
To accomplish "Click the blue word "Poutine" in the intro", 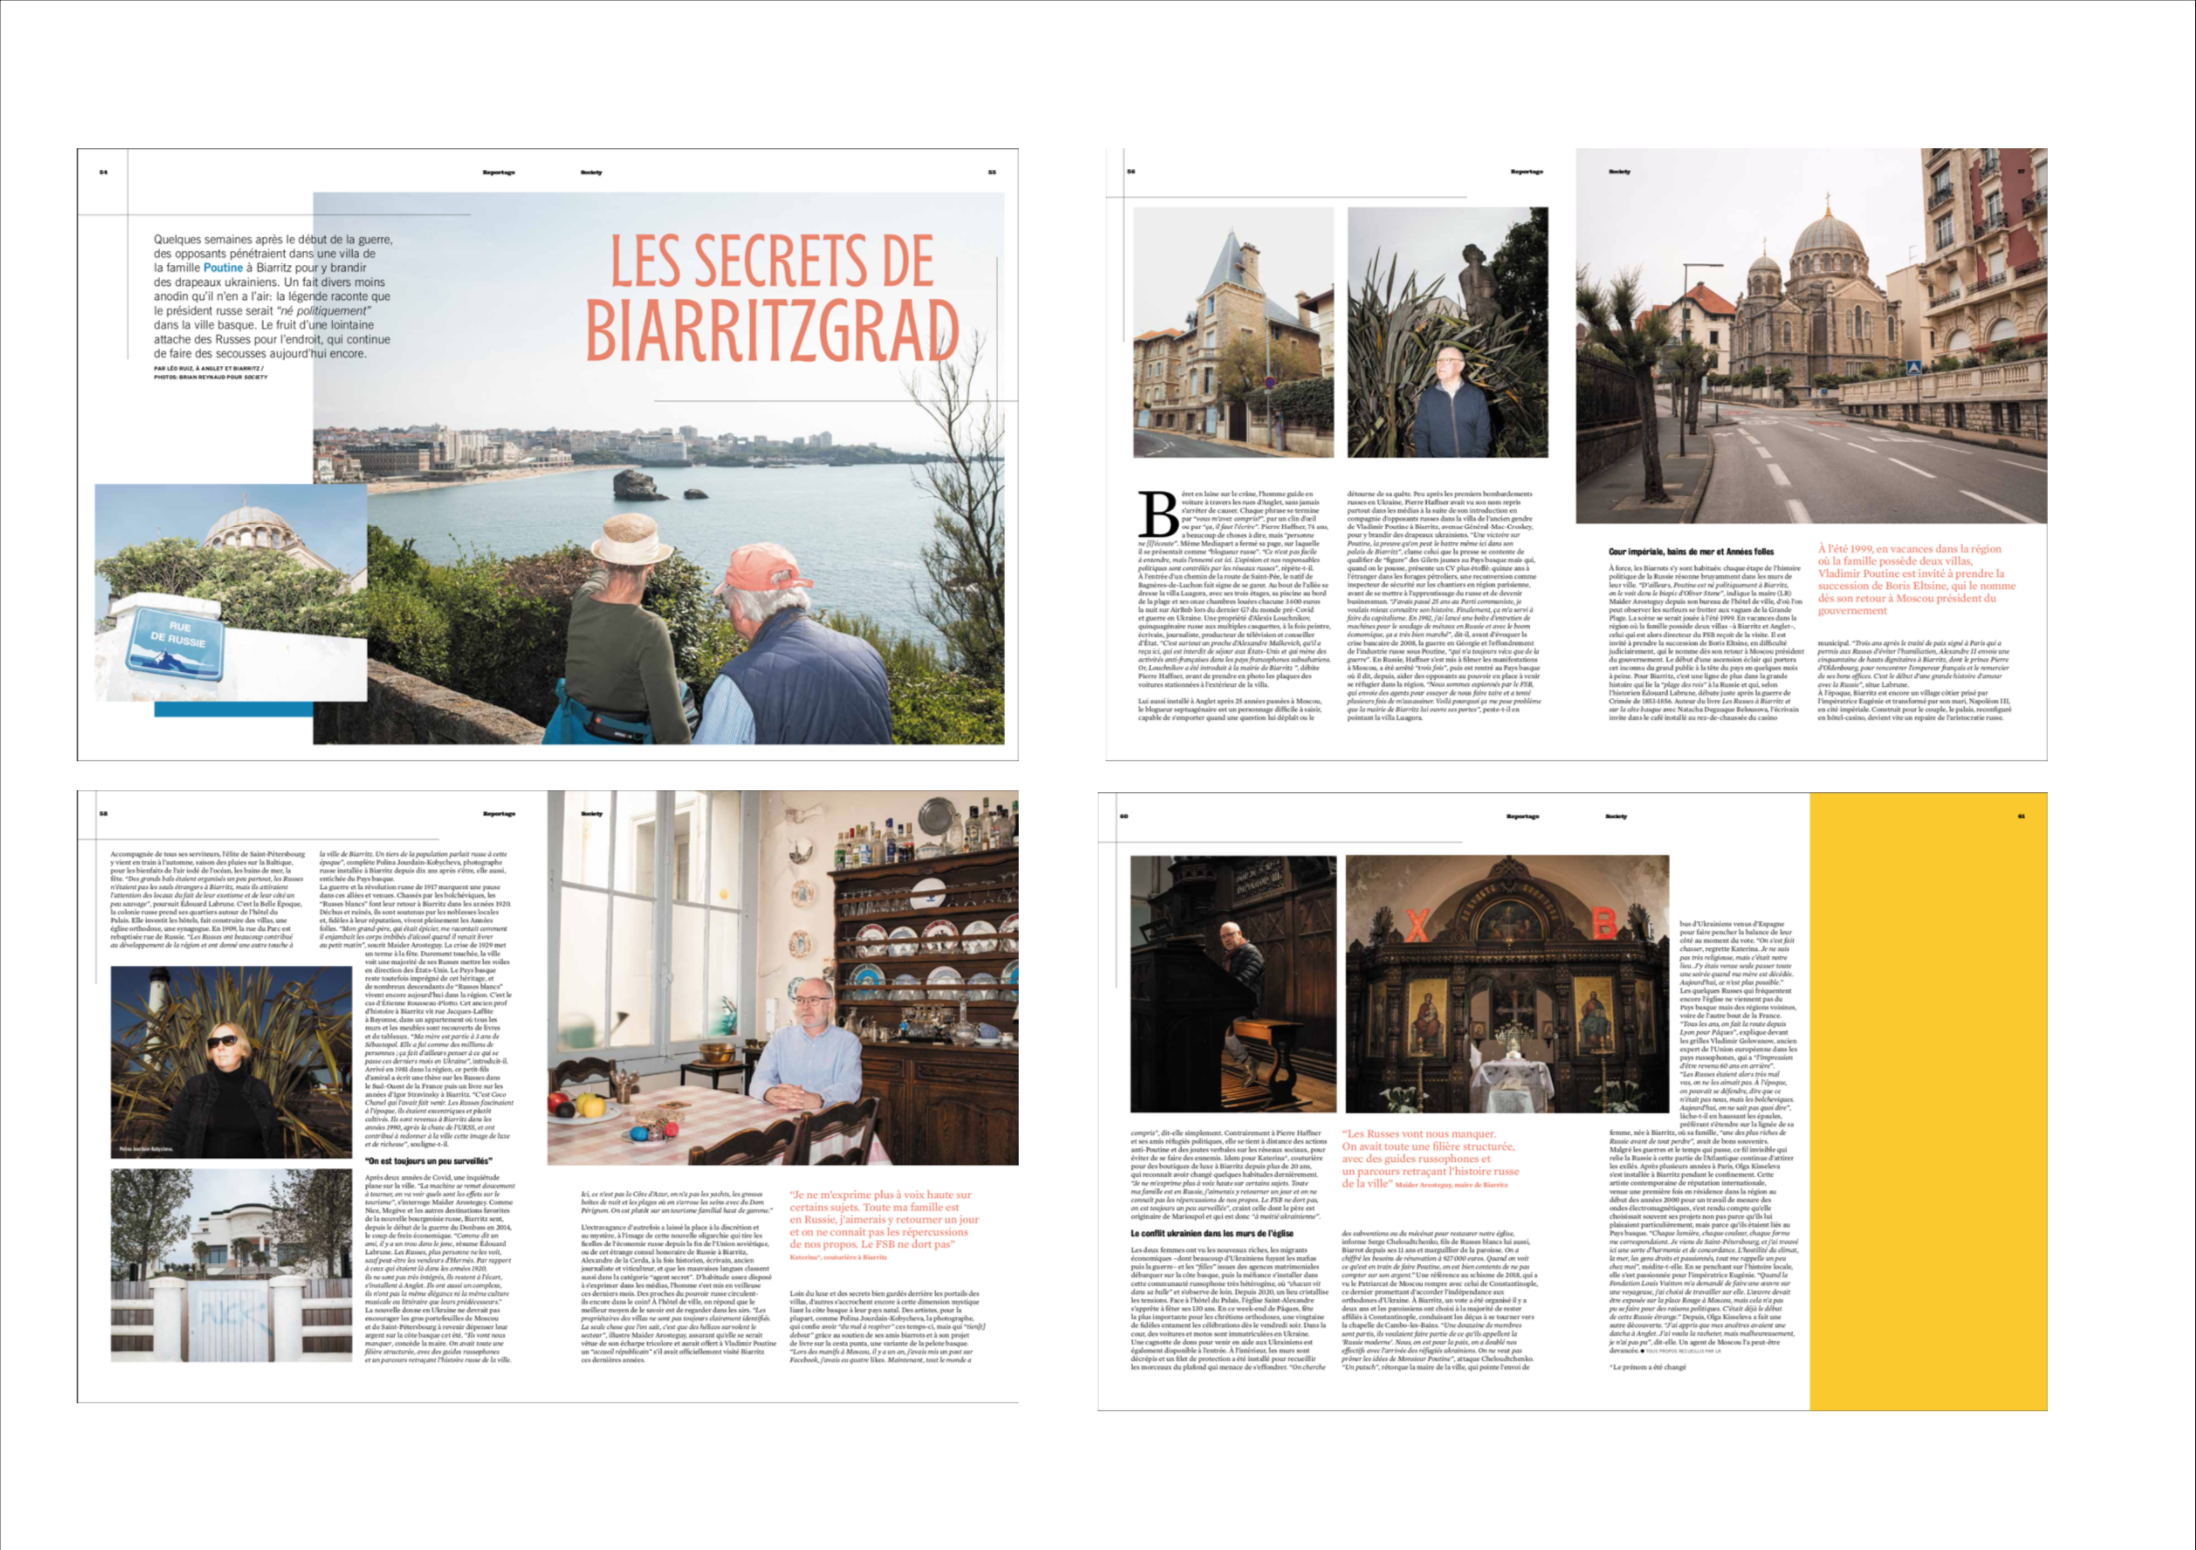I will pyautogui.click(x=223, y=268).
